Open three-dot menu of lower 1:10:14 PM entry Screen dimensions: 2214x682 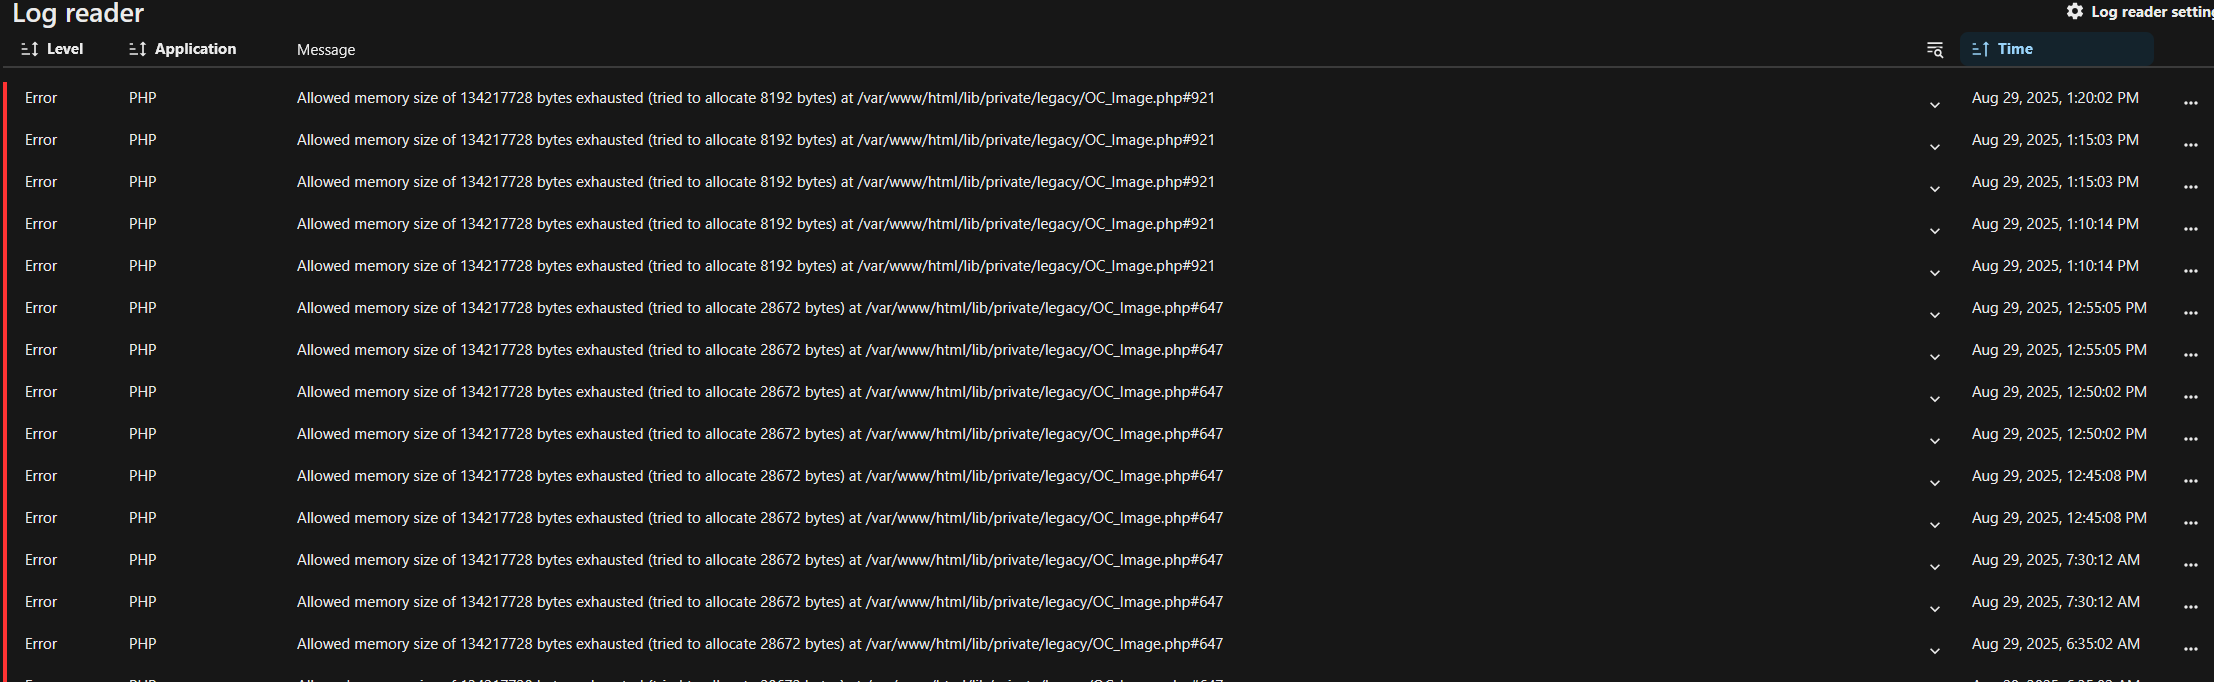[2191, 271]
